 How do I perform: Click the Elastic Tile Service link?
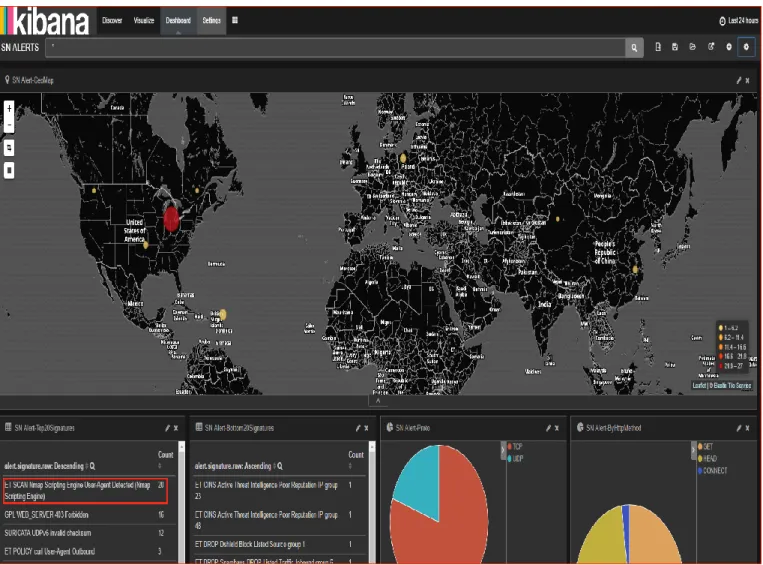tap(732, 385)
